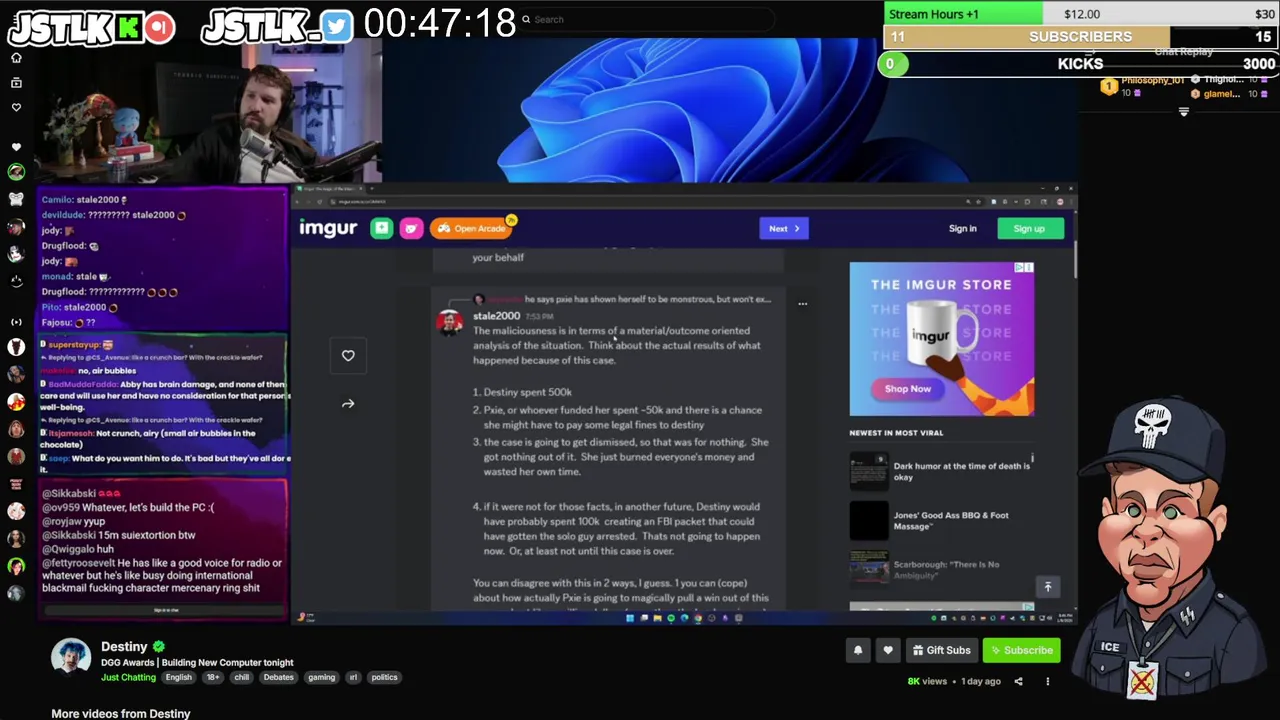Expand the chat leaderboard chevron
The image size is (1280, 720).
coord(1183,112)
